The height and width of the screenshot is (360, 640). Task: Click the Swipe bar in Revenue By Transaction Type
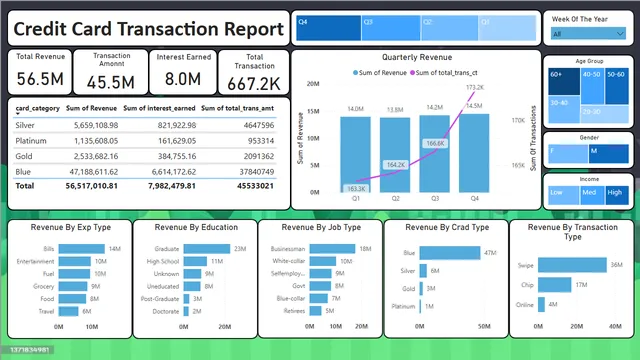click(572, 265)
